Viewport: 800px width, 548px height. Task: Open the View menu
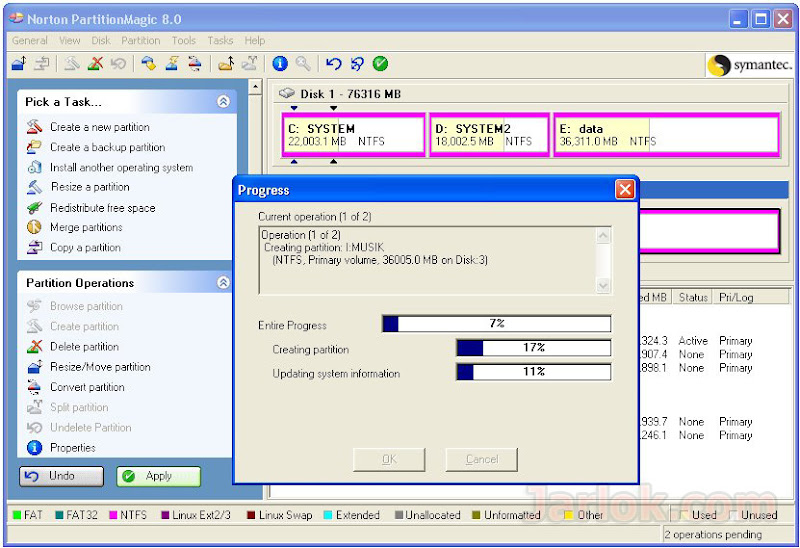[69, 40]
